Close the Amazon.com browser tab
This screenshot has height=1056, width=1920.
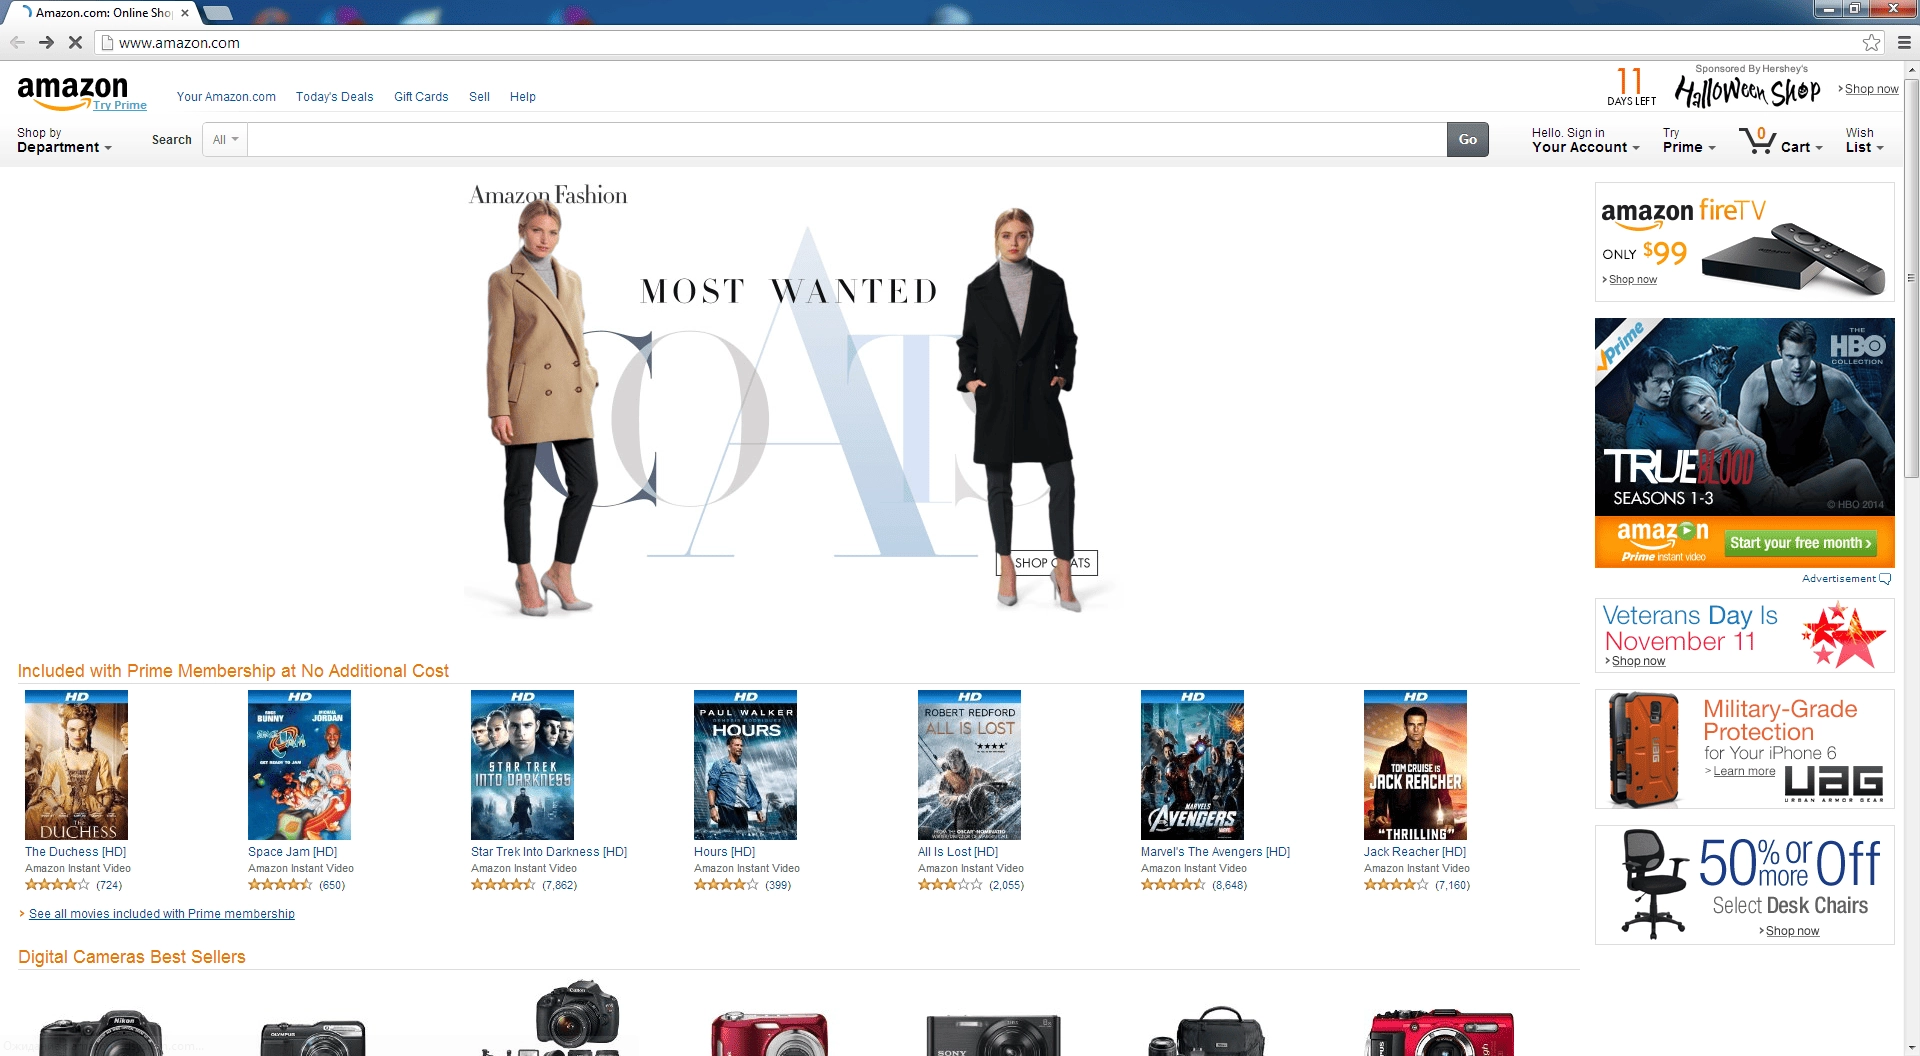tap(185, 13)
